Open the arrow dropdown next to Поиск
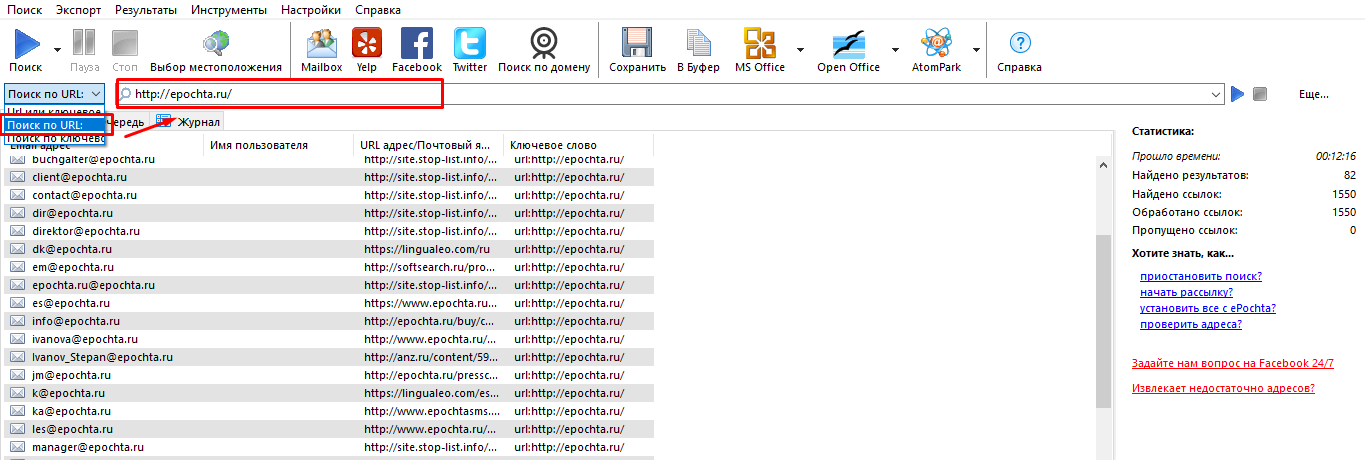The height and width of the screenshot is (460, 1365). [x=57, y=49]
